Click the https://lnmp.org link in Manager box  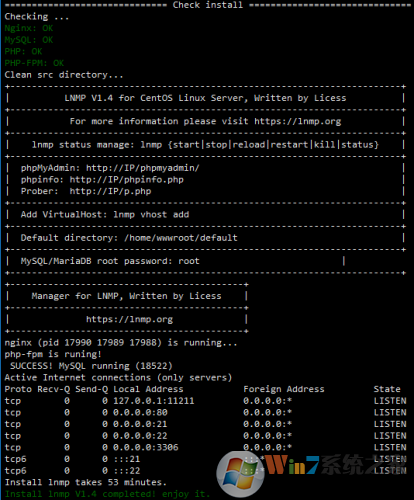click(x=129, y=319)
